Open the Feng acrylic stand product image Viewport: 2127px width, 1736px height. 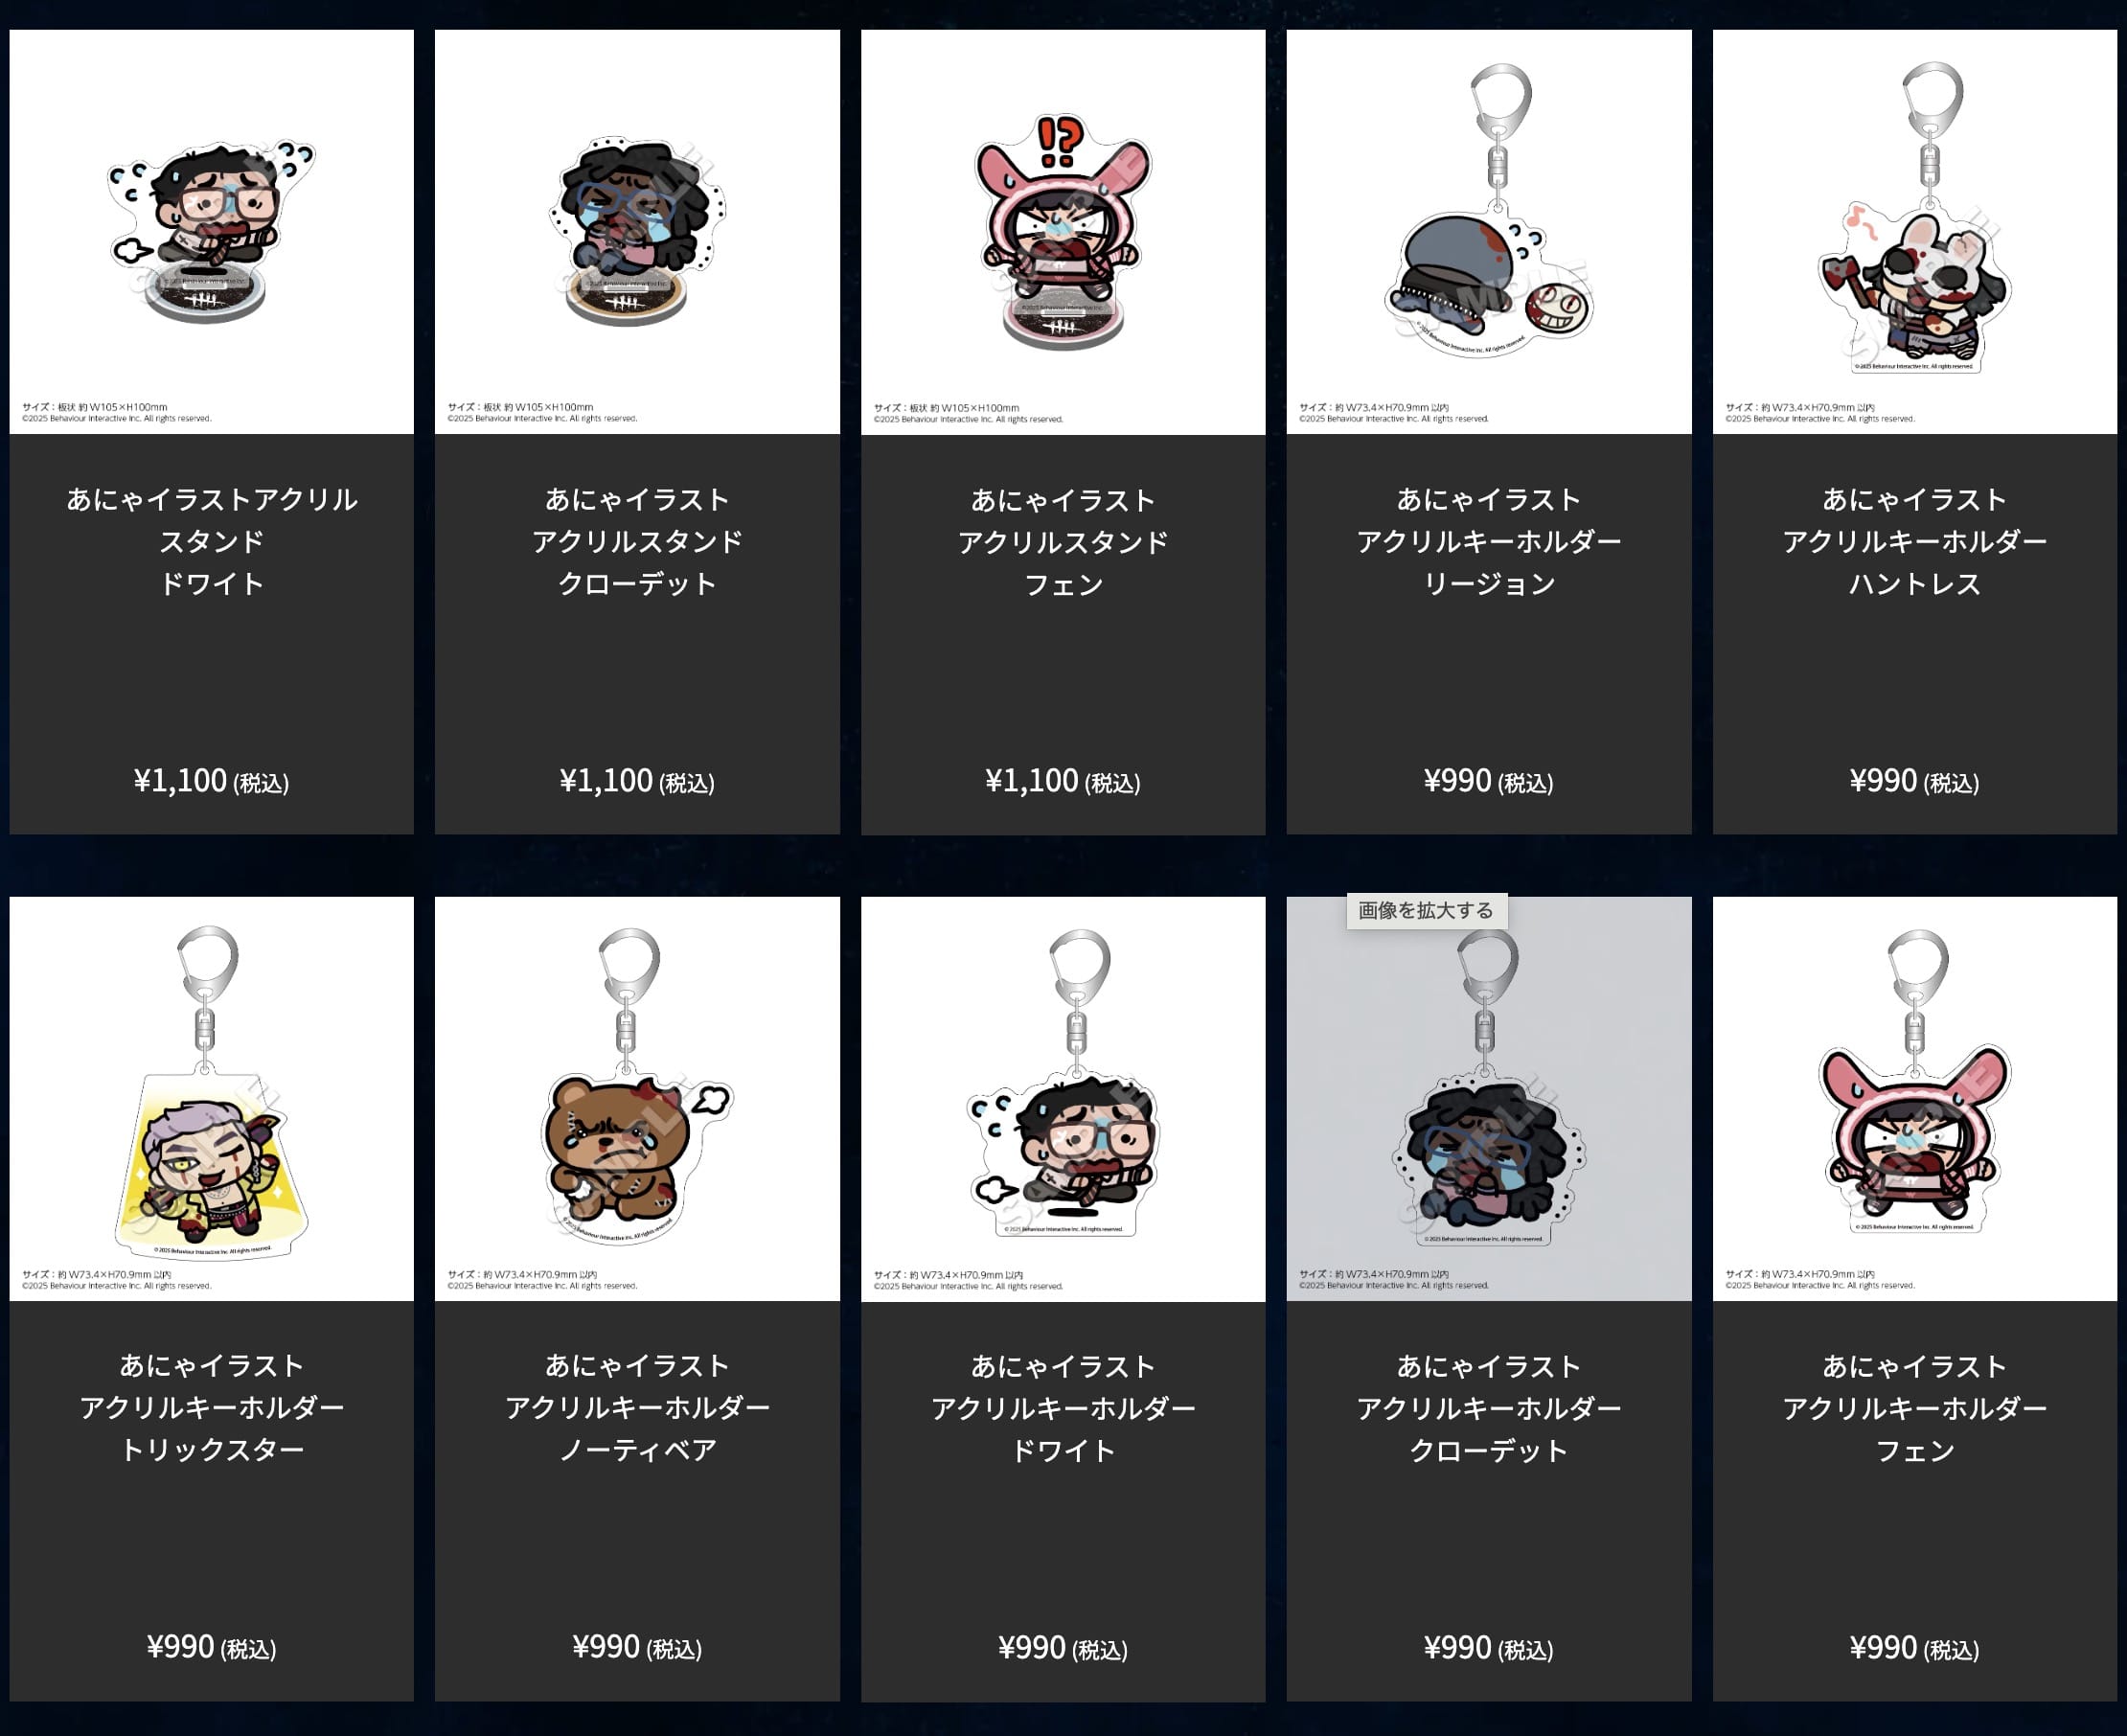click(x=1063, y=231)
